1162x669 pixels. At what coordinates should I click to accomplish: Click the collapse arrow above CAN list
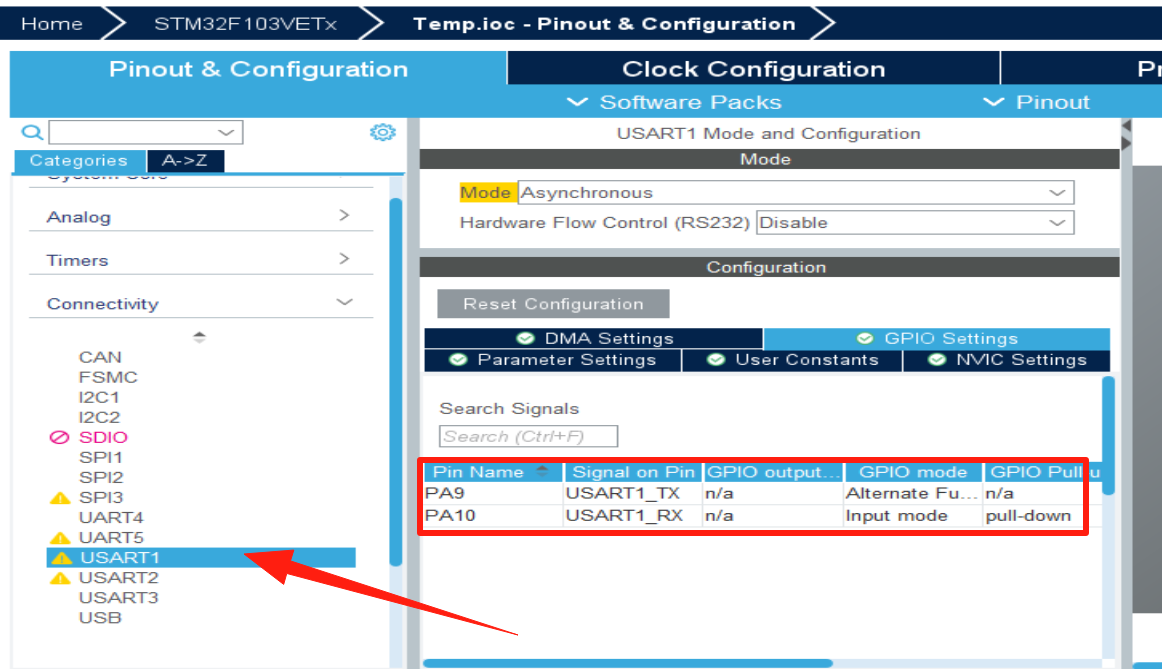[x=199, y=337]
